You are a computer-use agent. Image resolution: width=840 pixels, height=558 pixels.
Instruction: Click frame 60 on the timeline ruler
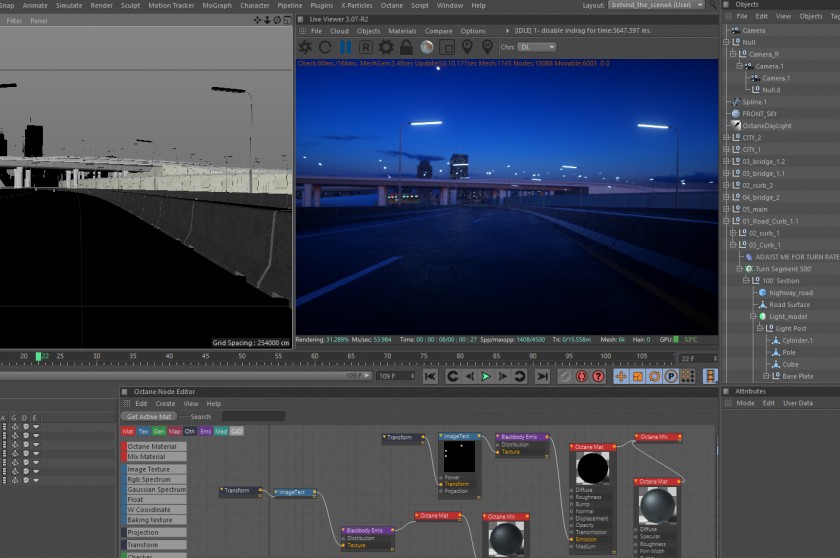tap(314, 356)
